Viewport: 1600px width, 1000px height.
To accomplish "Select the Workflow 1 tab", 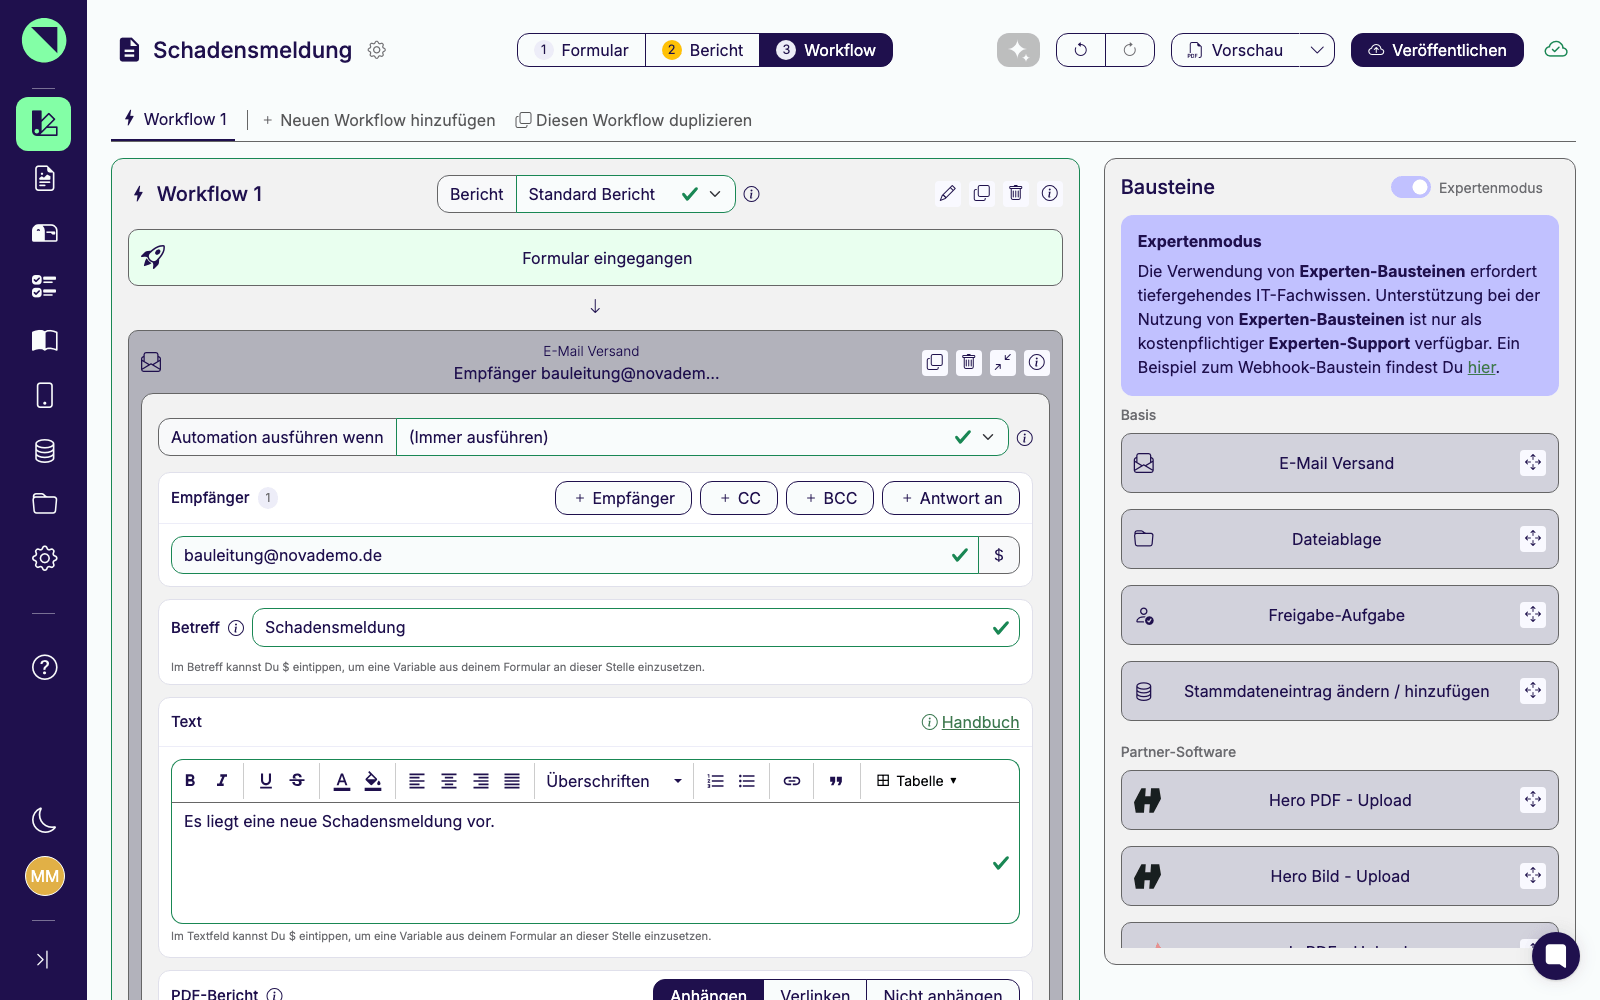I will (176, 119).
